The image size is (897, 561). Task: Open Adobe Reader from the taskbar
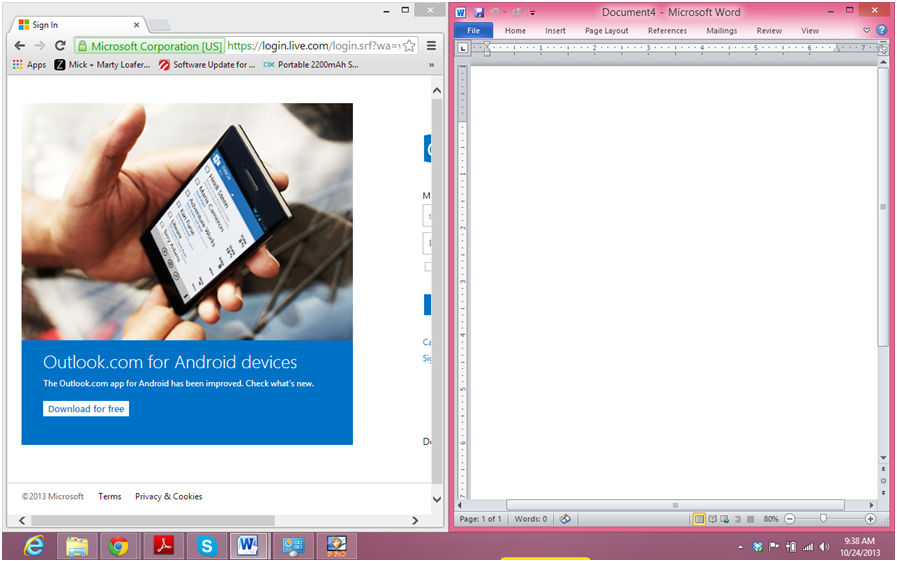click(x=164, y=546)
